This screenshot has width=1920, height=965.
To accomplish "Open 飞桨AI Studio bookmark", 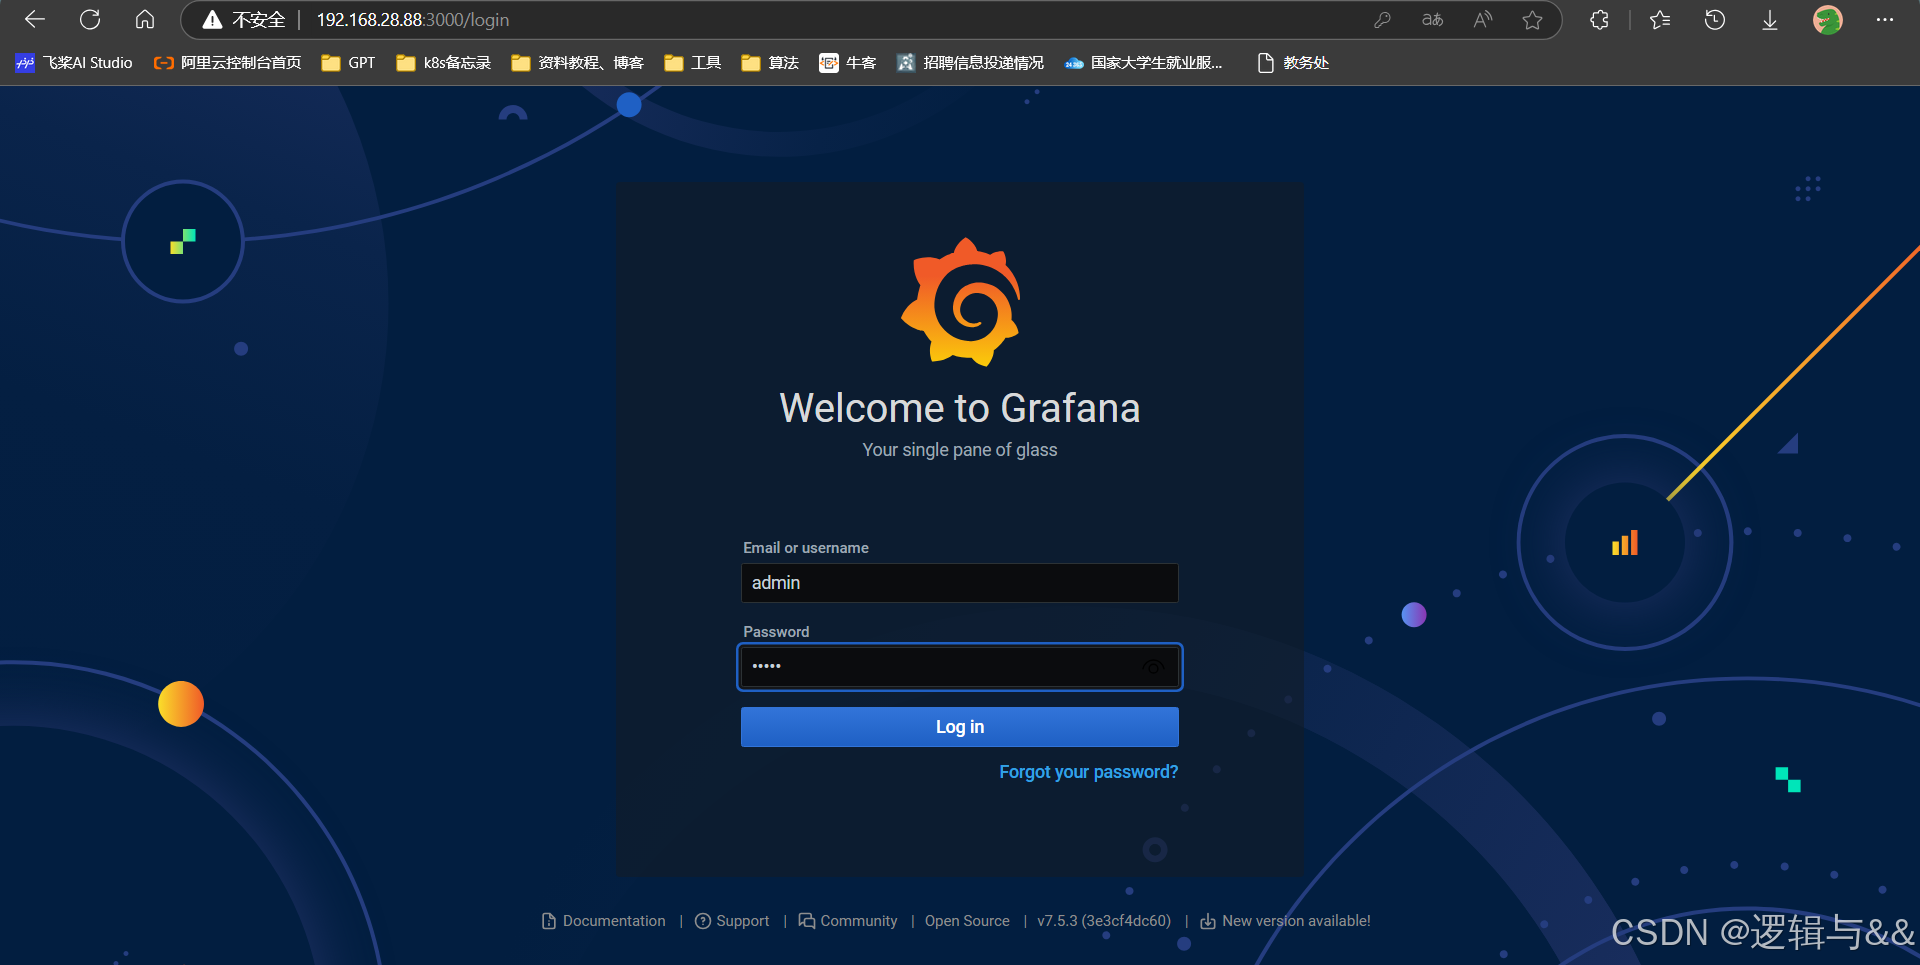I will pos(74,63).
